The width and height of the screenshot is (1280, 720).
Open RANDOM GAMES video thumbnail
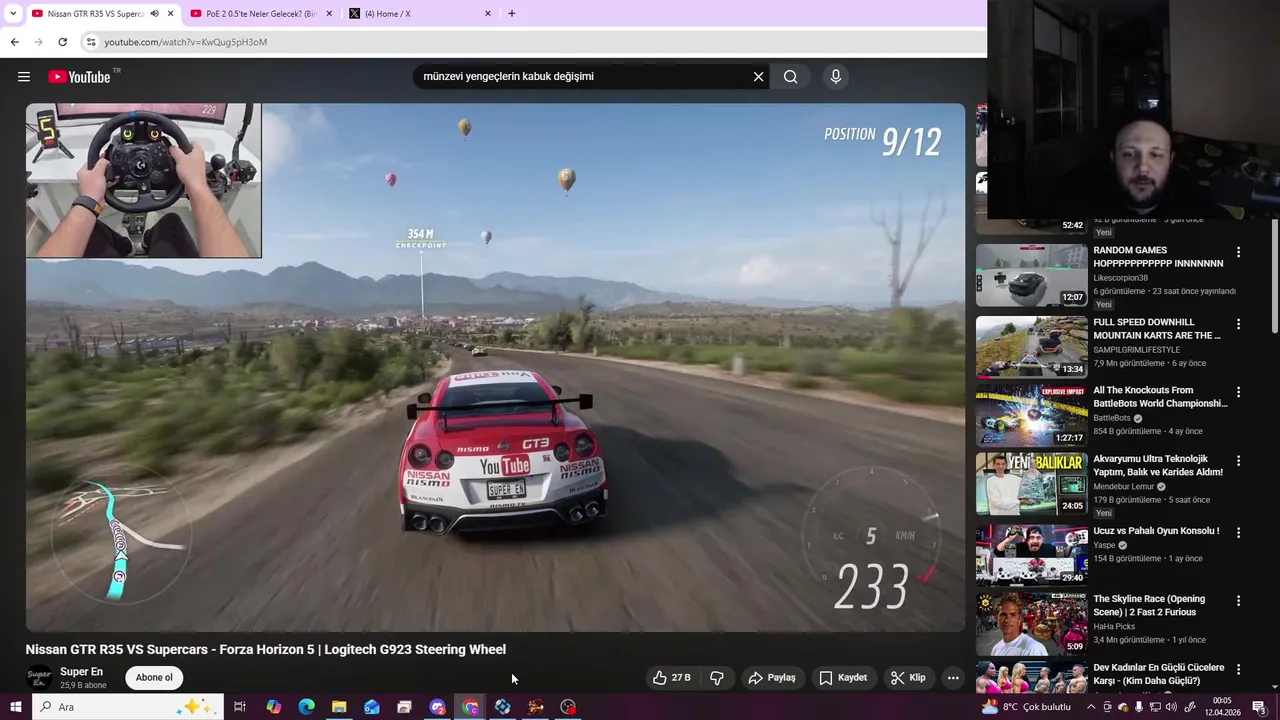point(1031,276)
